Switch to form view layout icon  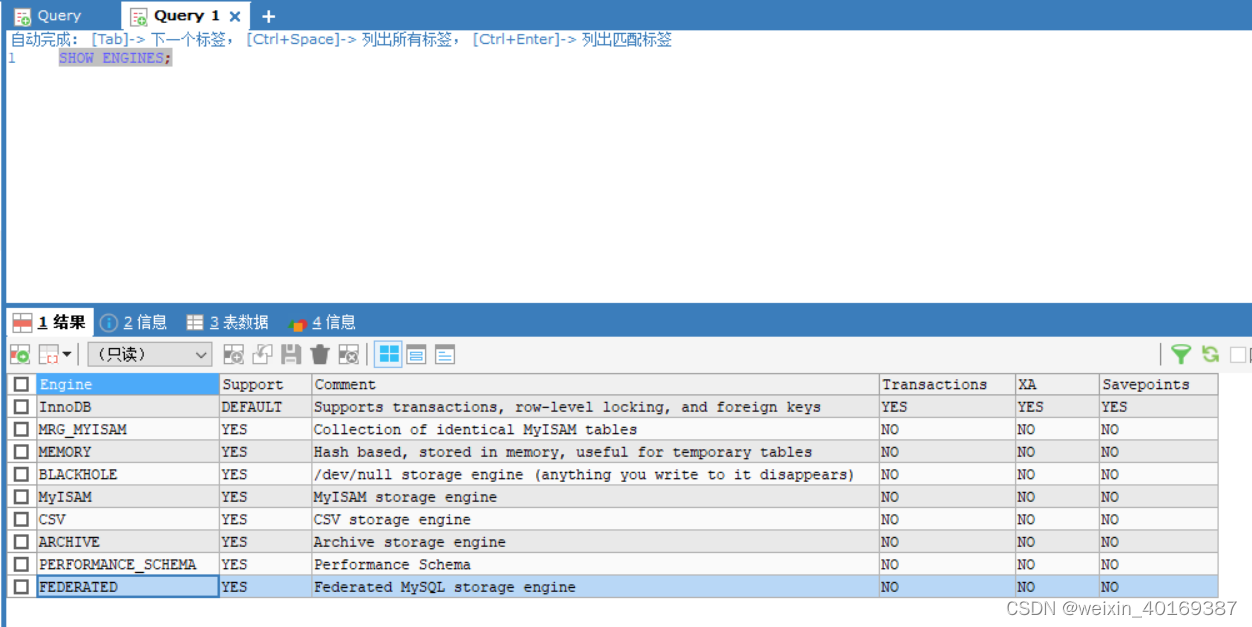(416, 354)
